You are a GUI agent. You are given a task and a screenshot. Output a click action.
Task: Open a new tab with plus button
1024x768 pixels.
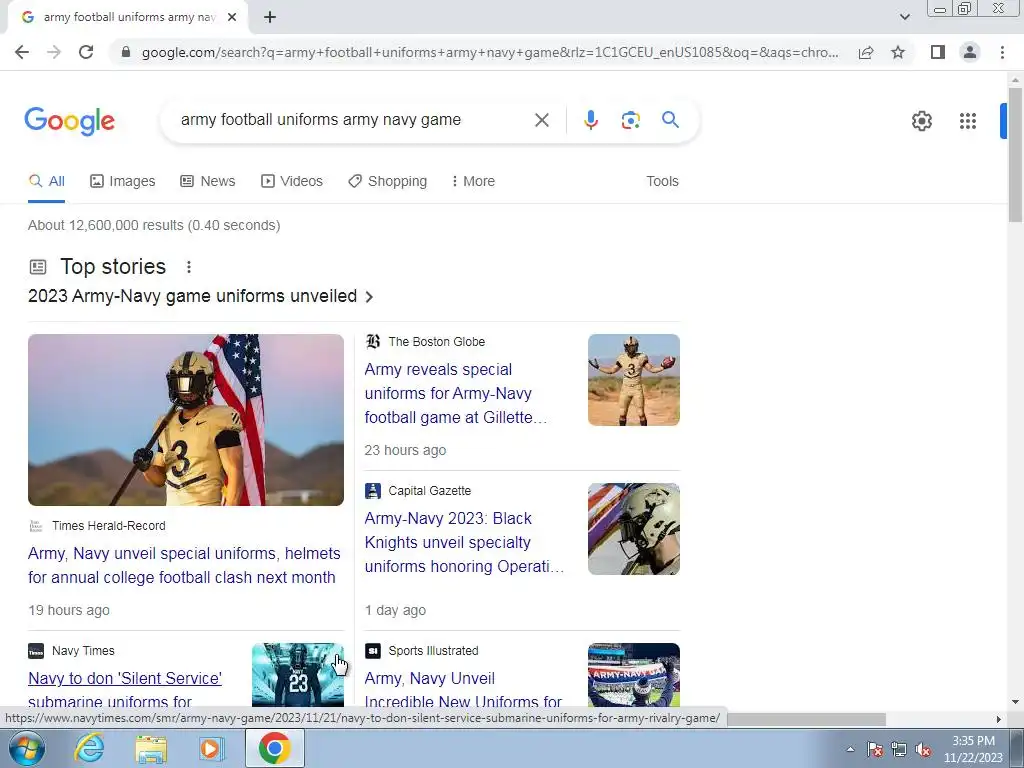click(x=270, y=17)
